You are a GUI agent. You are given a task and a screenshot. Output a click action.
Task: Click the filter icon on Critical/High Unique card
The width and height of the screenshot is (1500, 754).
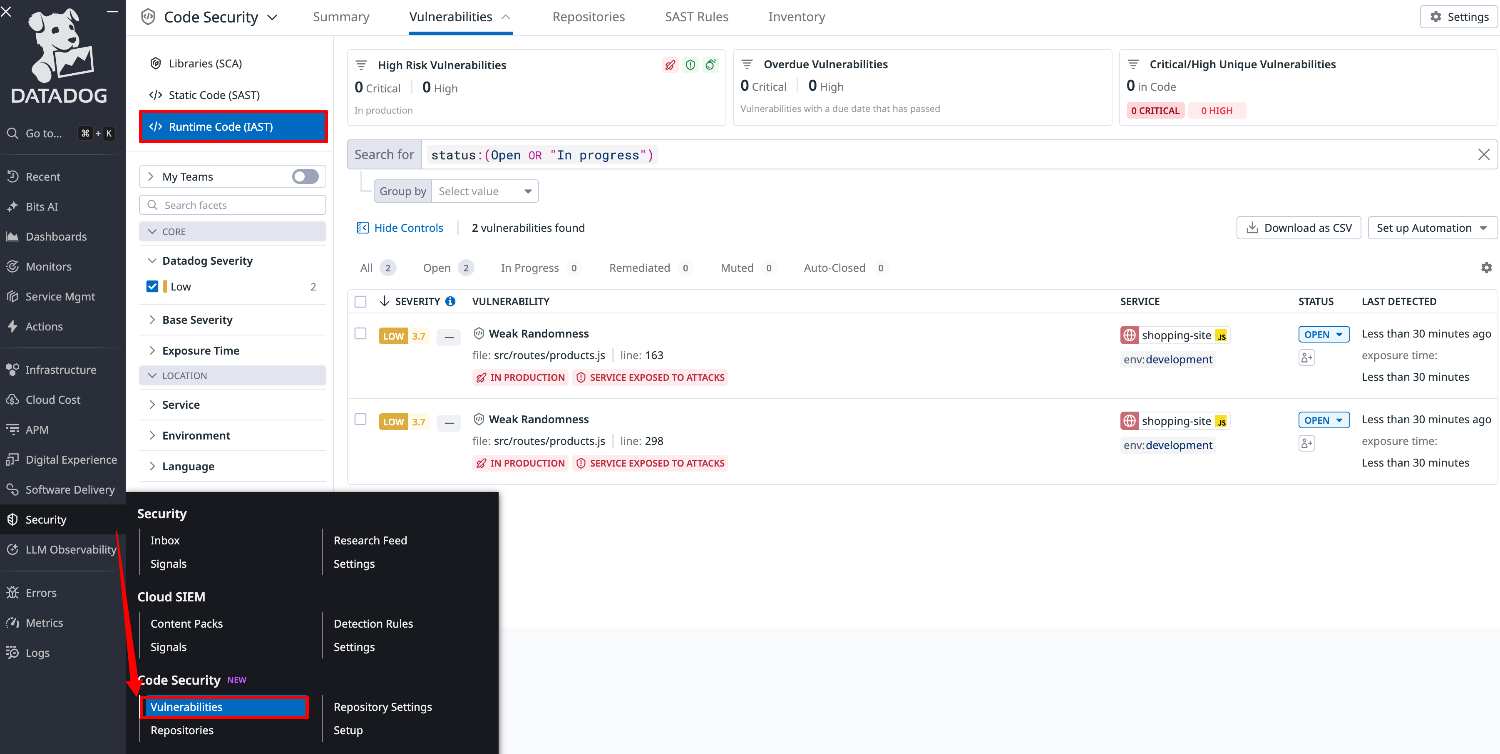click(1133, 64)
